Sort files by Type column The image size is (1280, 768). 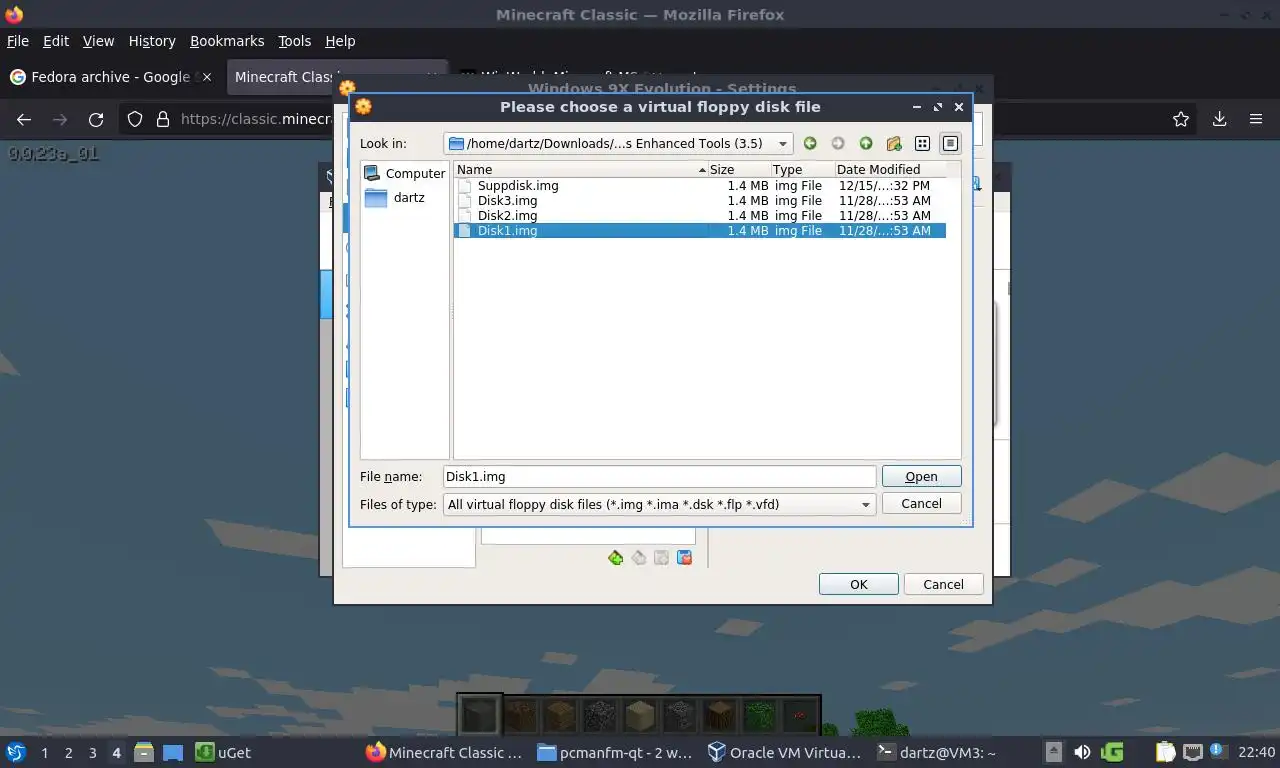(x=802, y=169)
